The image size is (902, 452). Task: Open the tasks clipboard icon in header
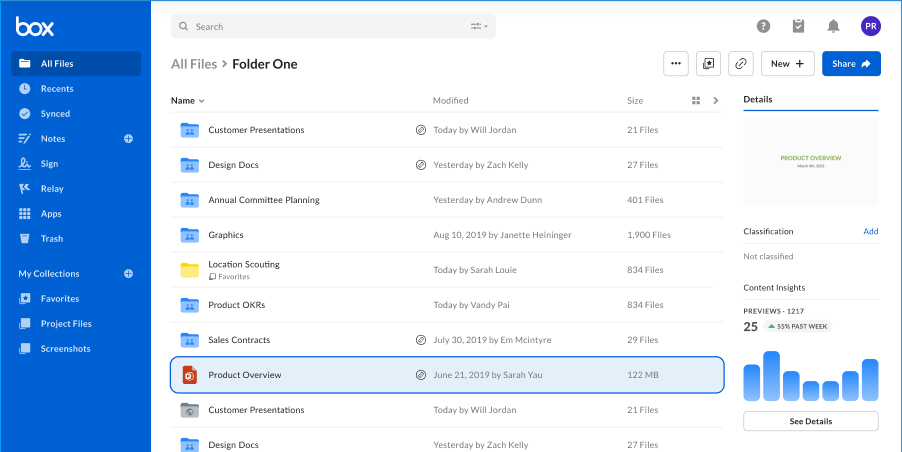point(798,26)
